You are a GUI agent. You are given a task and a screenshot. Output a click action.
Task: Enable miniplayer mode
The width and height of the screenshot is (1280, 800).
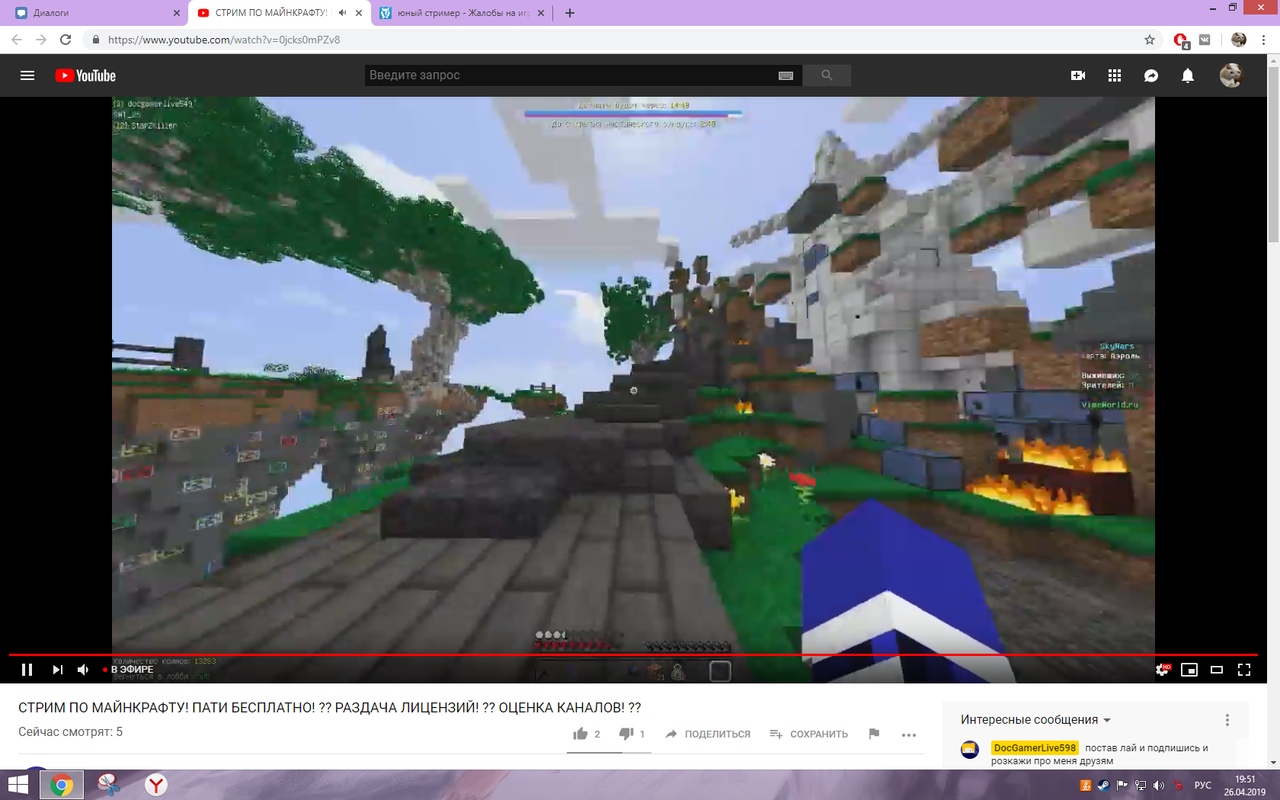coord(1190,670)
